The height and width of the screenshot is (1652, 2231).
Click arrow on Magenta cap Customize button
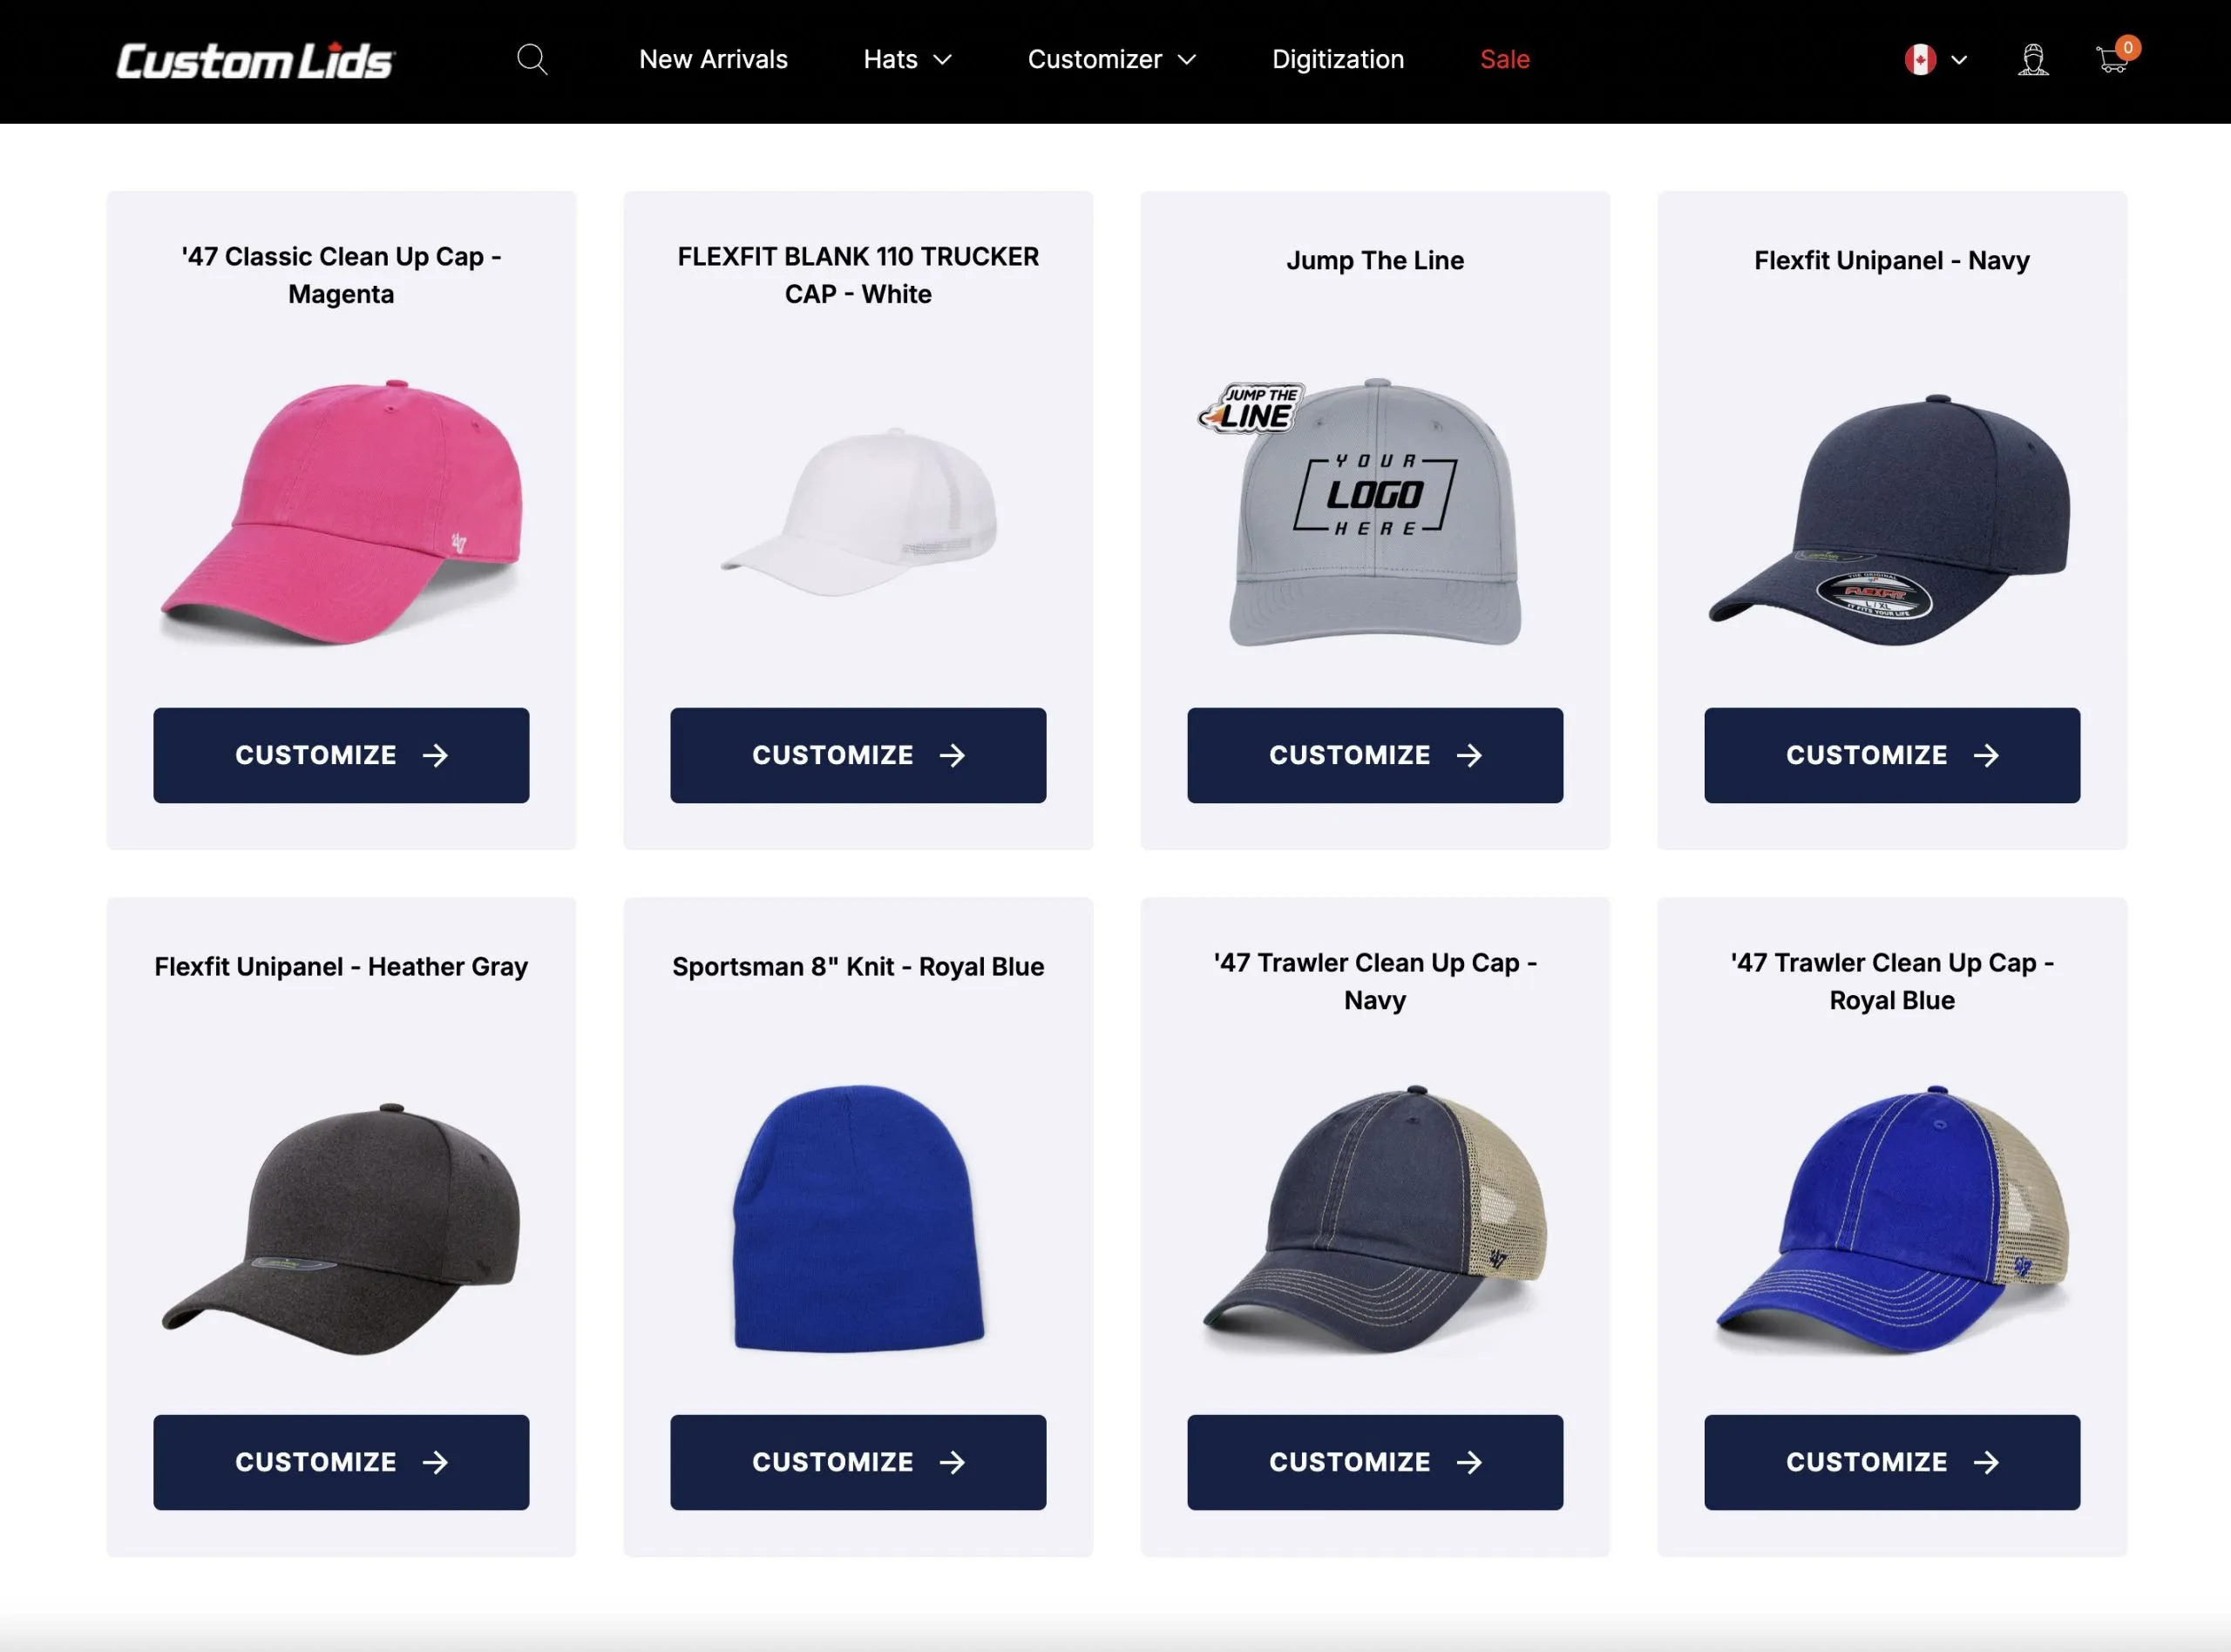(435, 755)
